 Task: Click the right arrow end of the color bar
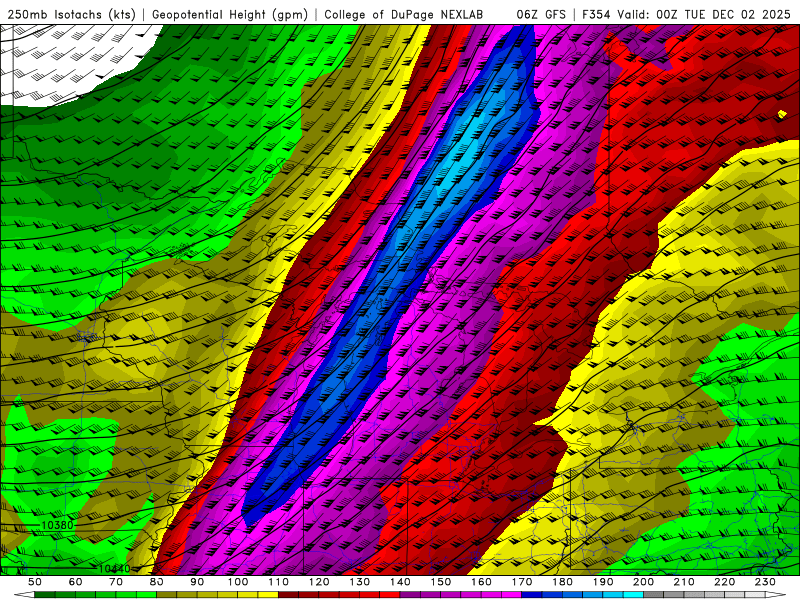point(776,595)
